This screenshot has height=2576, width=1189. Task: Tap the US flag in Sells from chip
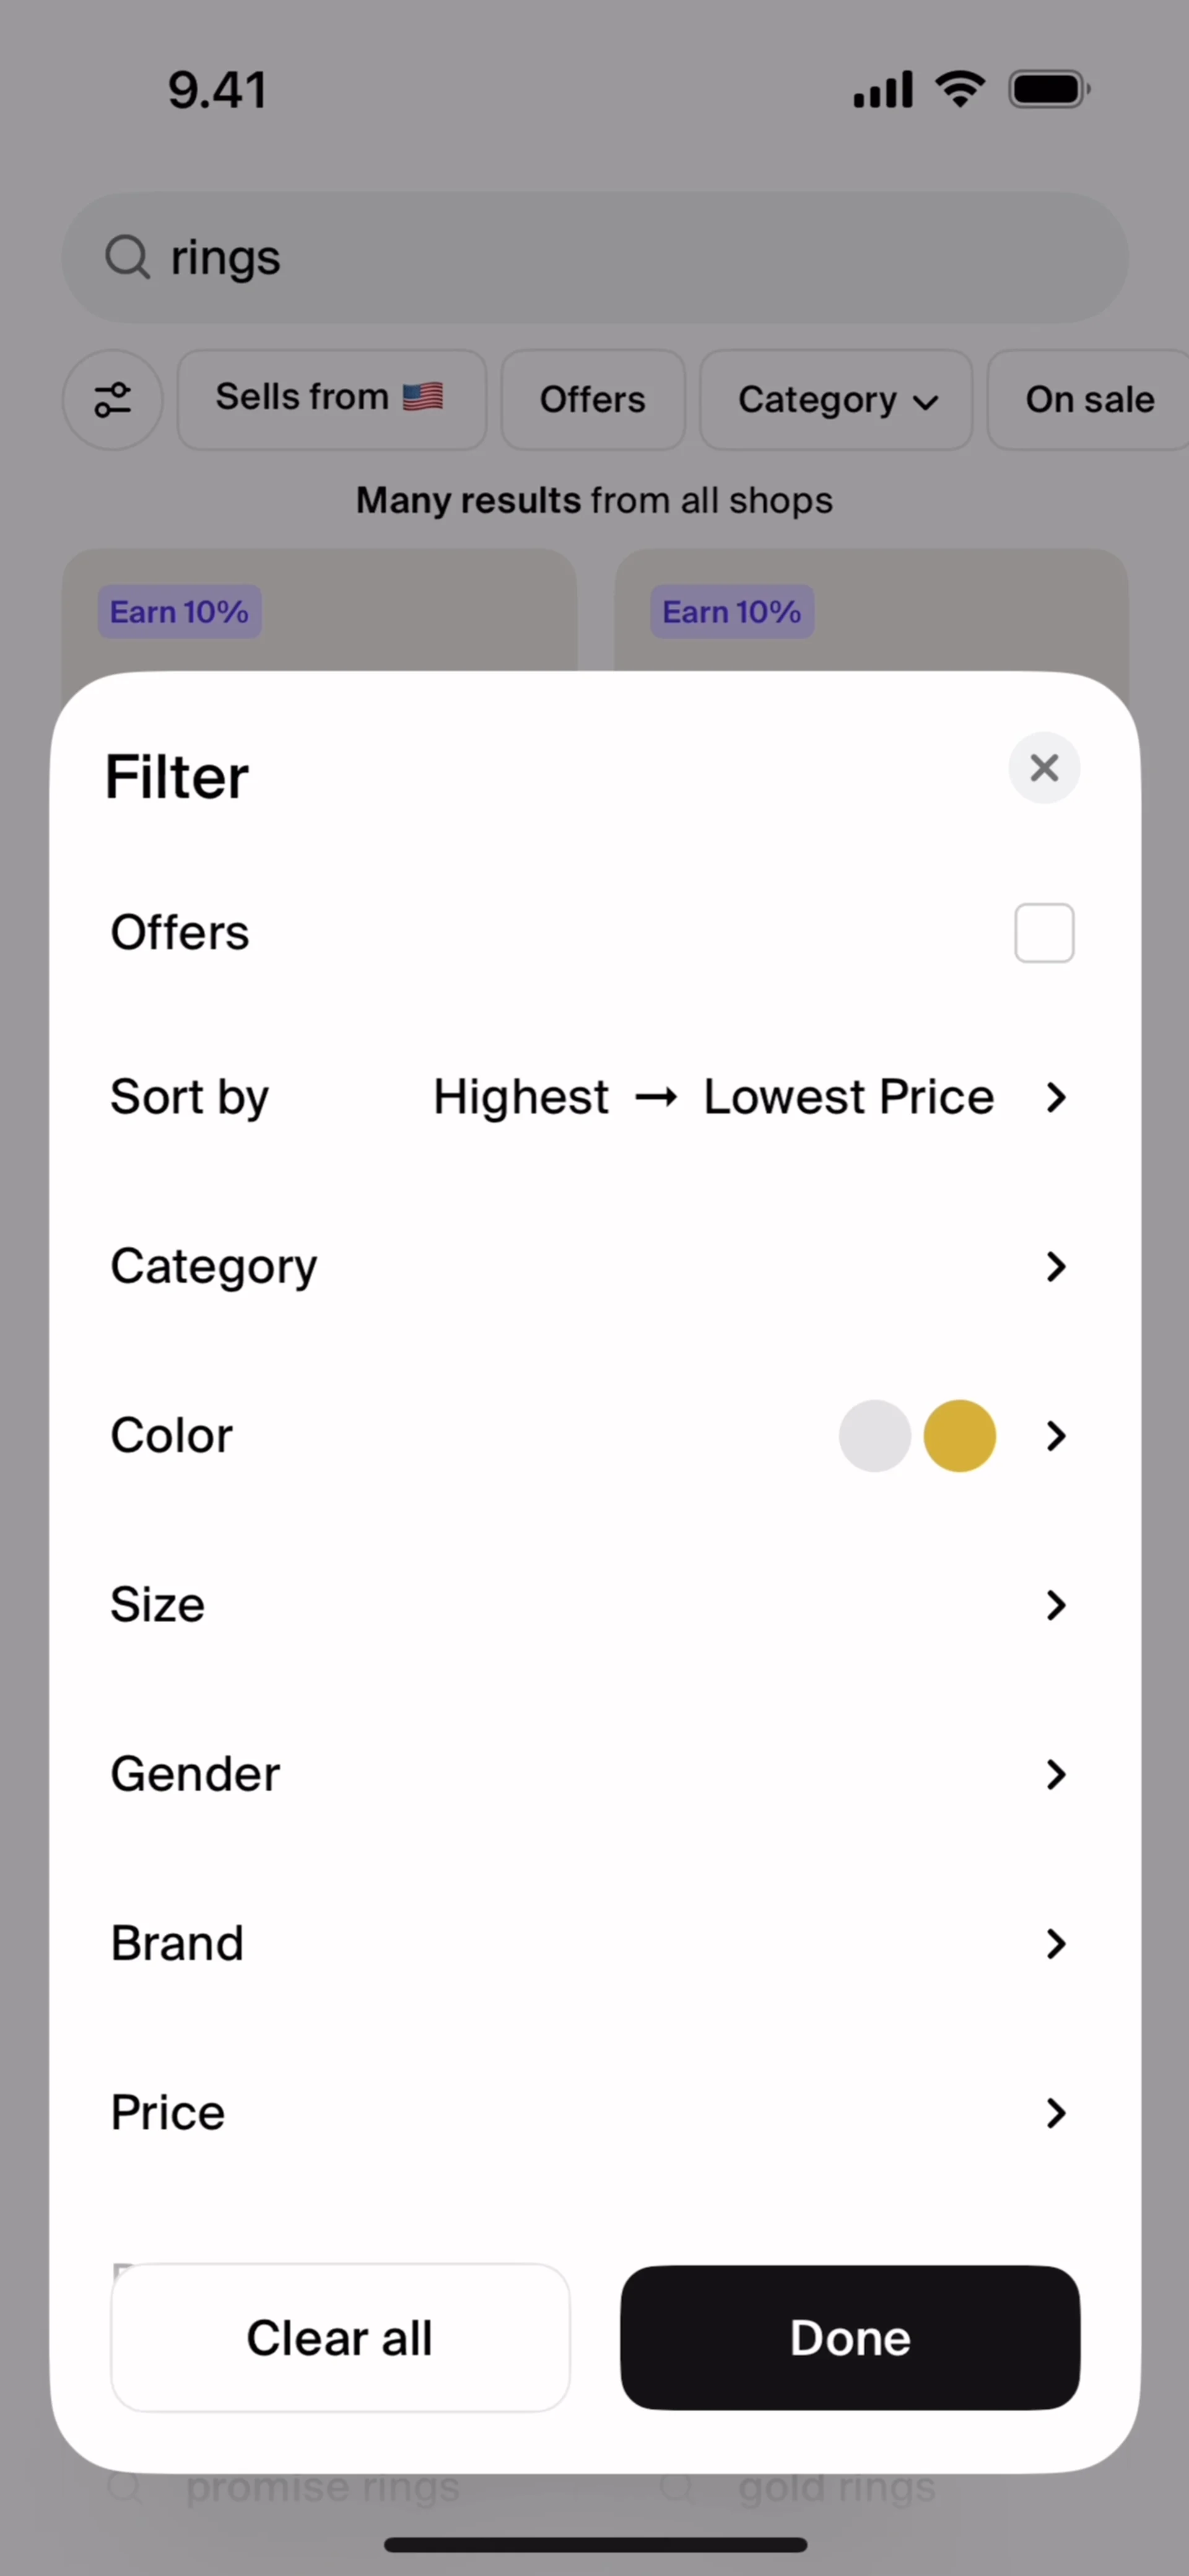tap(423, 397)
